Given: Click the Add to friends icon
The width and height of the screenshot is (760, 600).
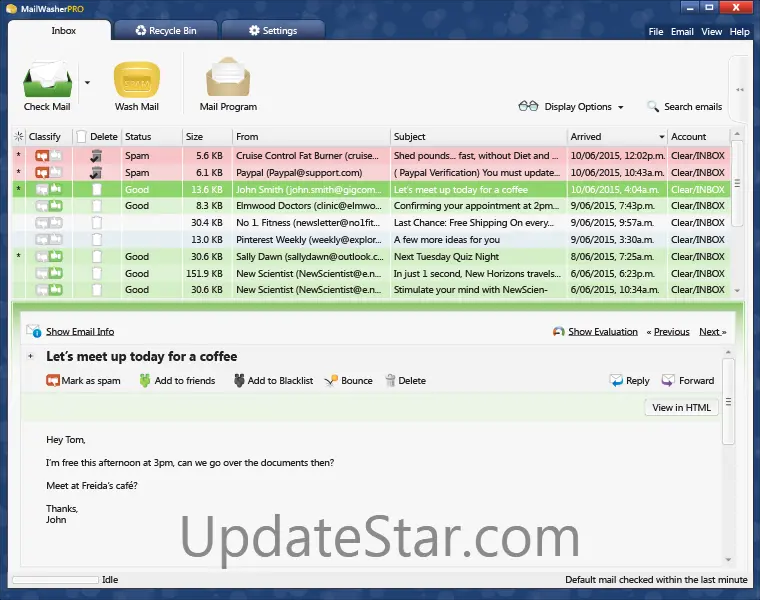Looking at the screenshot, I should point(145,381).
